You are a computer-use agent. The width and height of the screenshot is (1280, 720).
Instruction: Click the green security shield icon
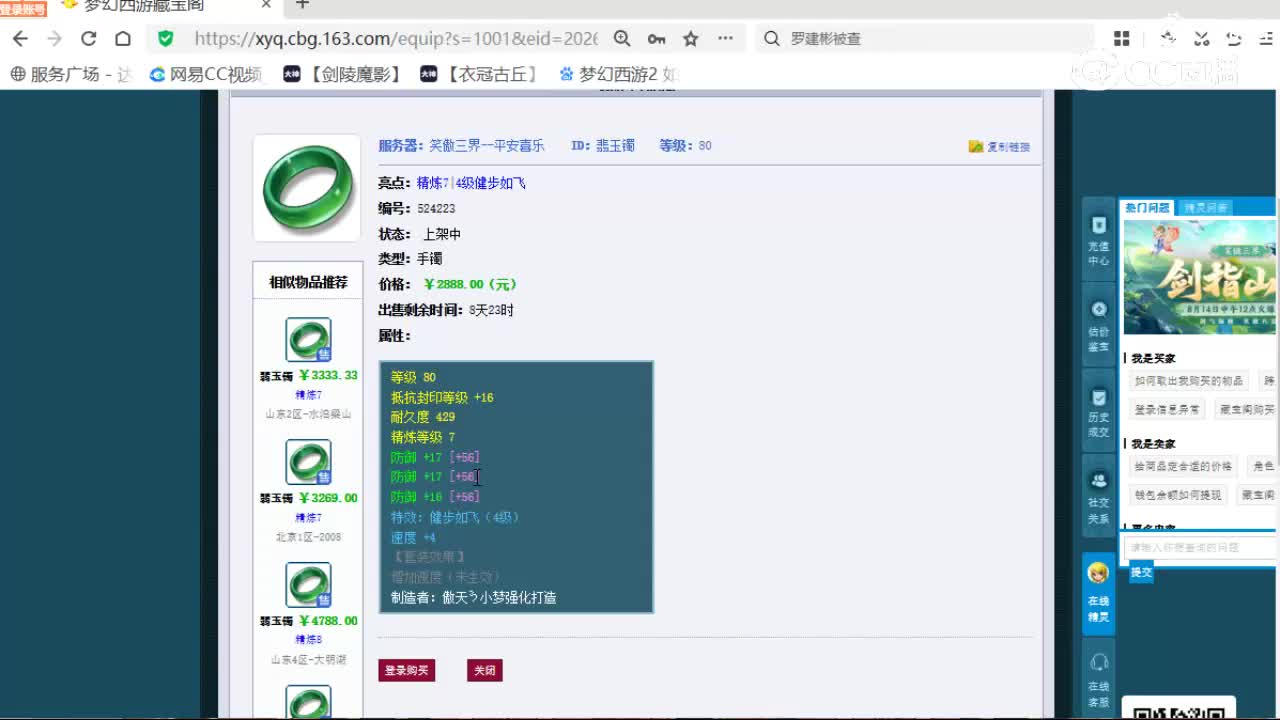coord(166,39)
